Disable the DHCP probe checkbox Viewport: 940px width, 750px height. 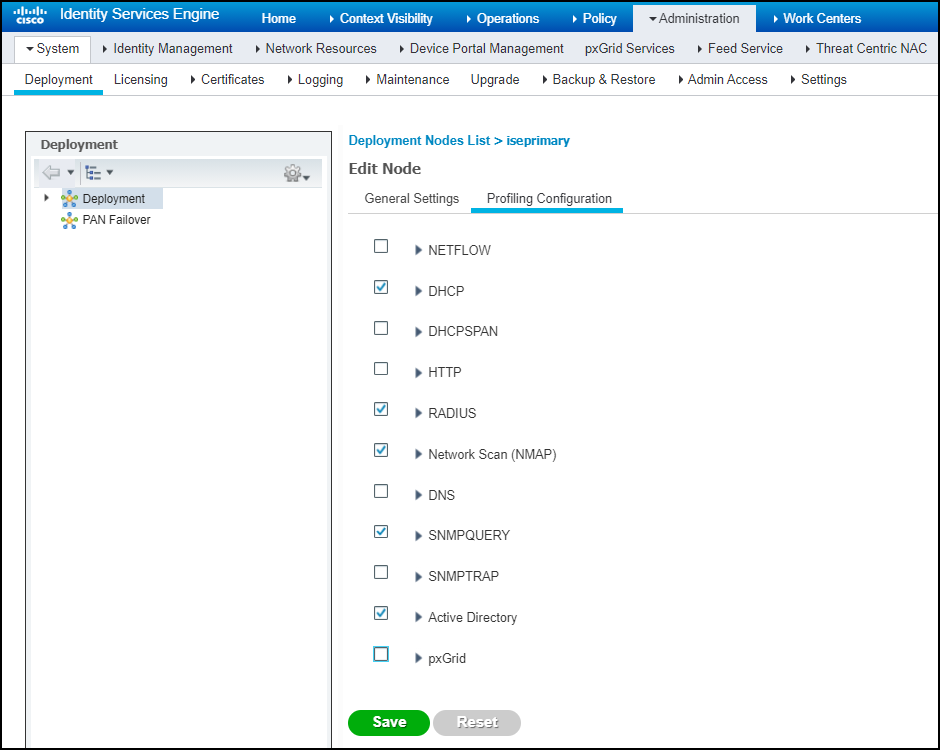tap(381, 287)
